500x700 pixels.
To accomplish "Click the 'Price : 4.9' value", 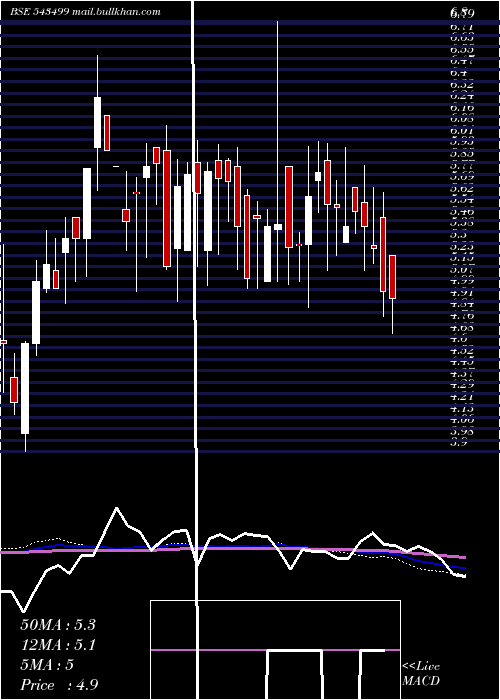I will click(59, 685).
